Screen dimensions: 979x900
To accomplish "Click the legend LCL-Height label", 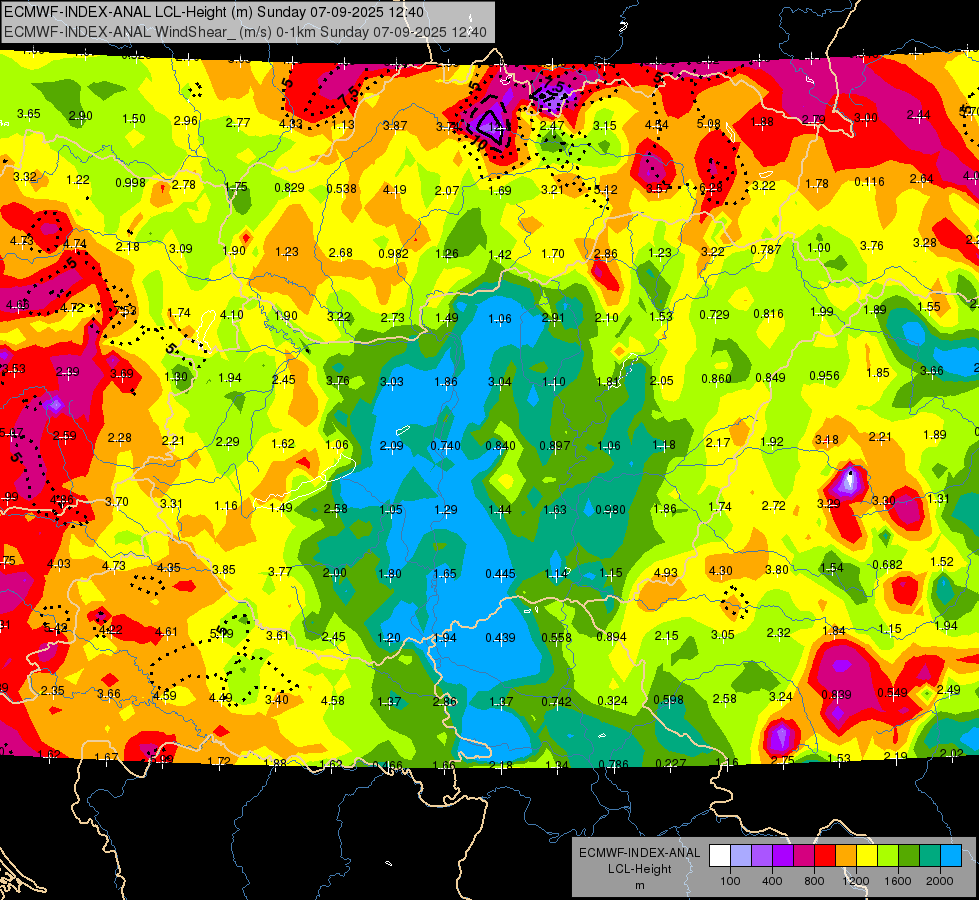I will (640, 869).
